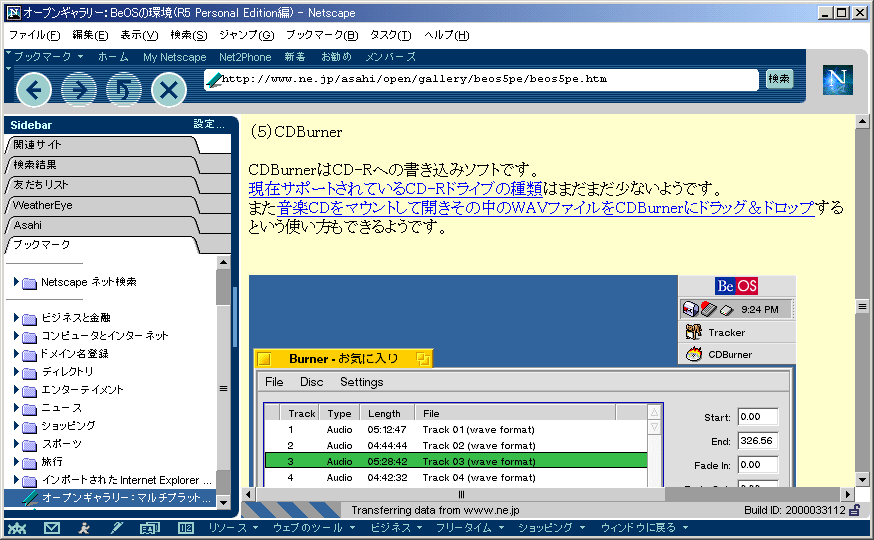Expand the 旅行 folder arrow
The image size is (874, 540).
[x=16, y=461]
